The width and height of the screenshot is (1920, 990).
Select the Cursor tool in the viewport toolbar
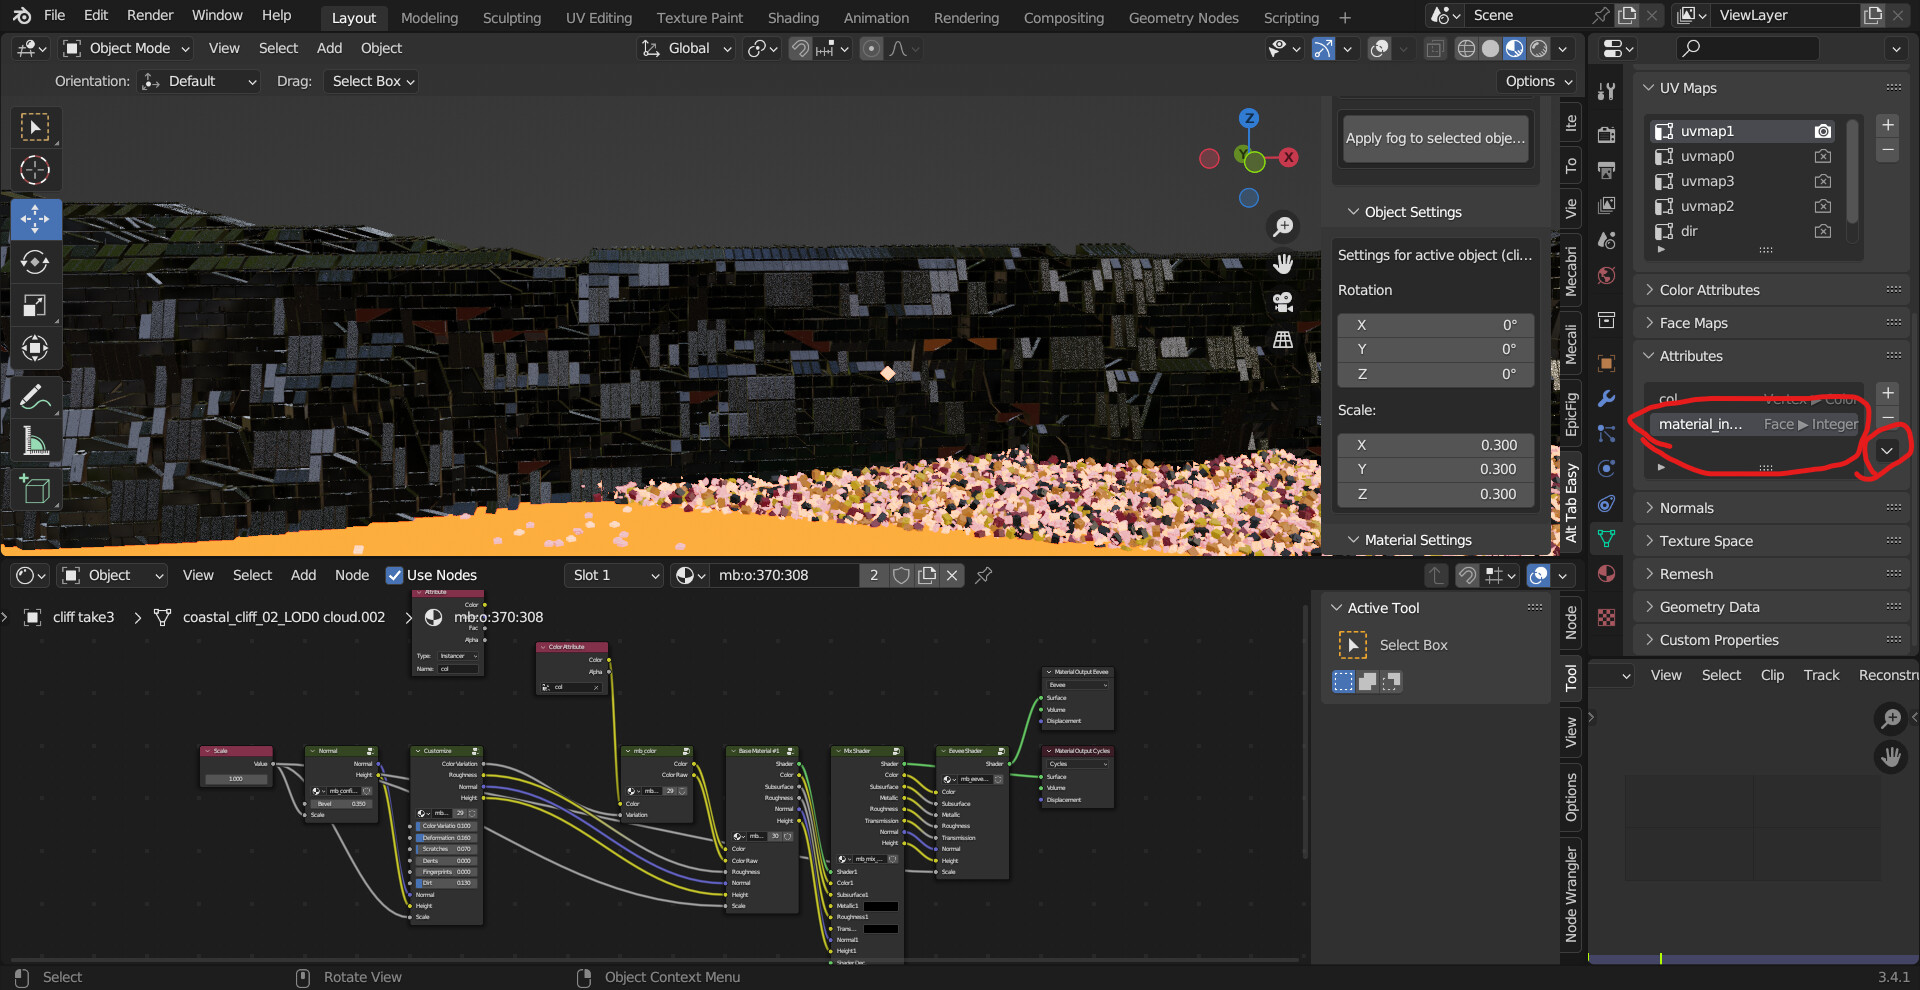pos(35,171)
